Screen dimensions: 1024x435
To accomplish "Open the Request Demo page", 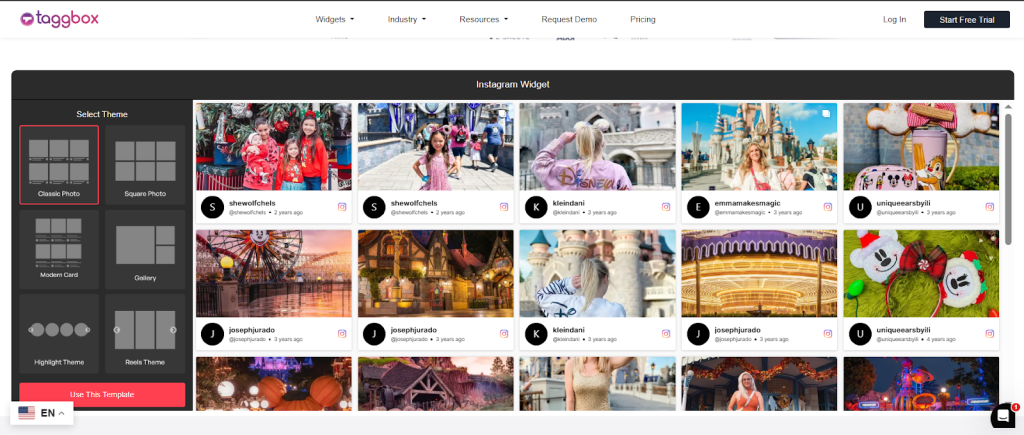I will pos(569,19).
